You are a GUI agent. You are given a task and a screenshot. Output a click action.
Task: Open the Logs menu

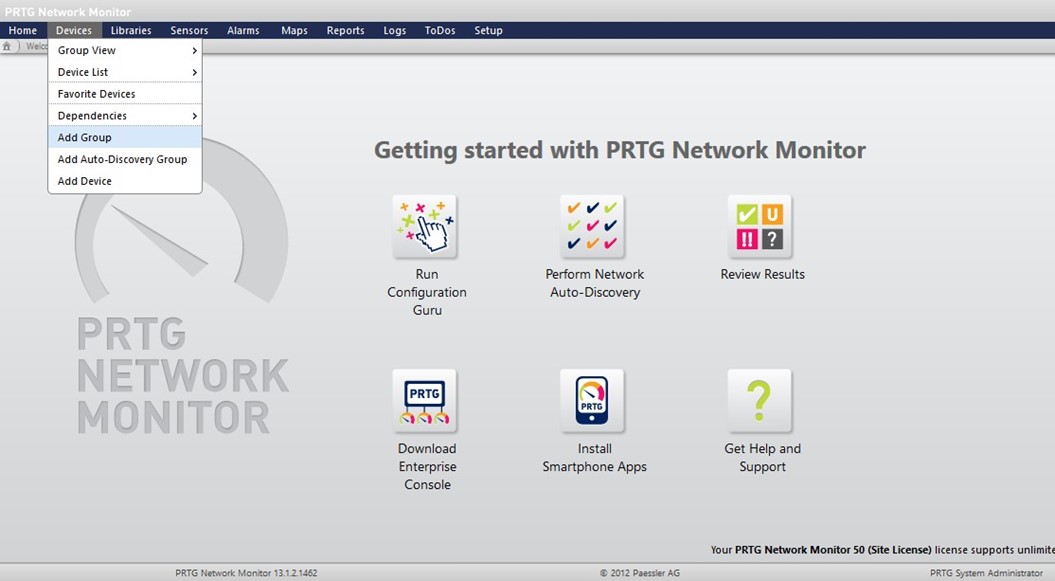click(394, 30)
